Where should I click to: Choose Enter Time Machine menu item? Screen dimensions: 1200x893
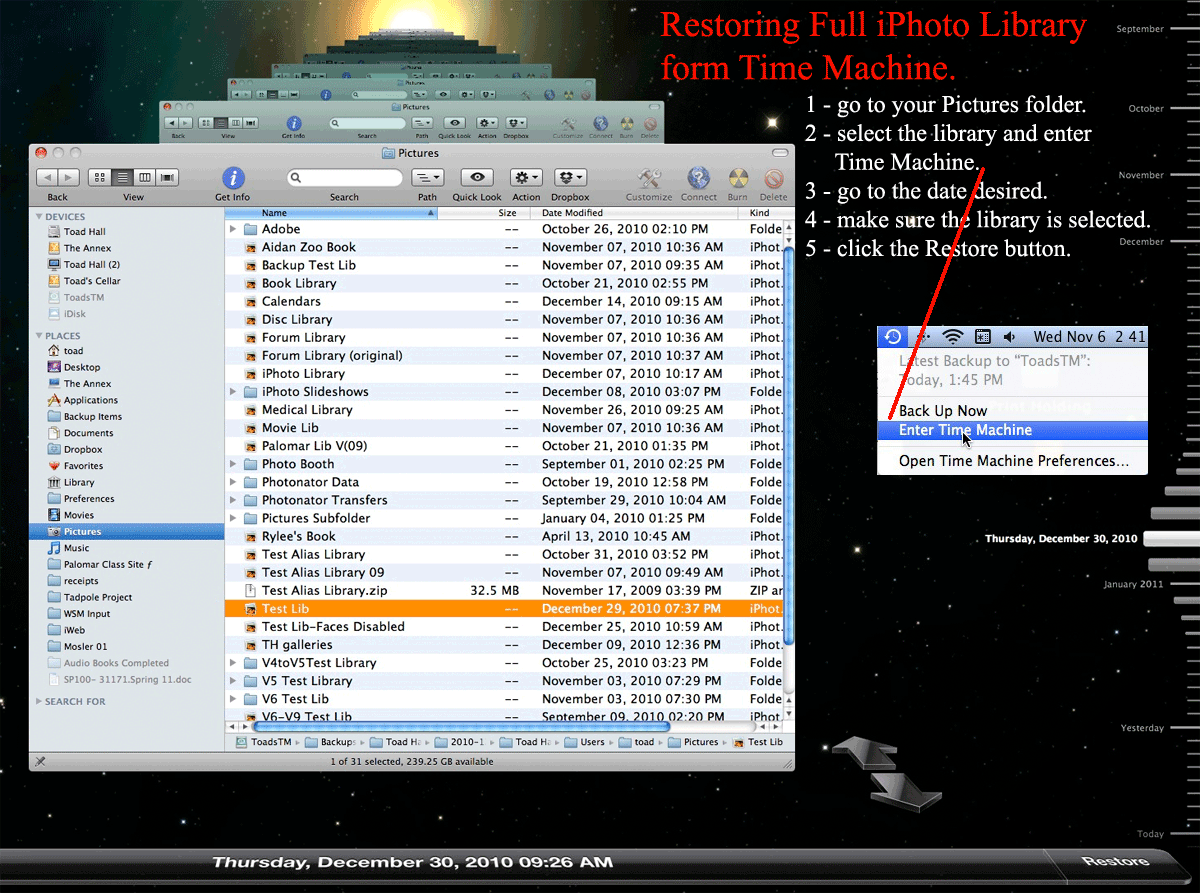pyautogui.click(x=1012, y=430)
